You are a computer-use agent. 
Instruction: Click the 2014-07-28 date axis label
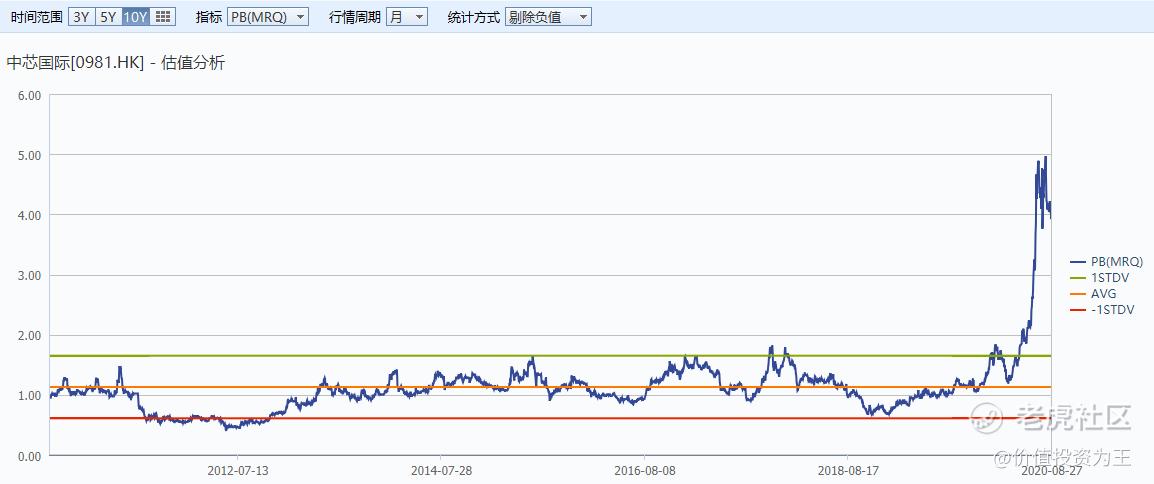click(x=440, y=470)
